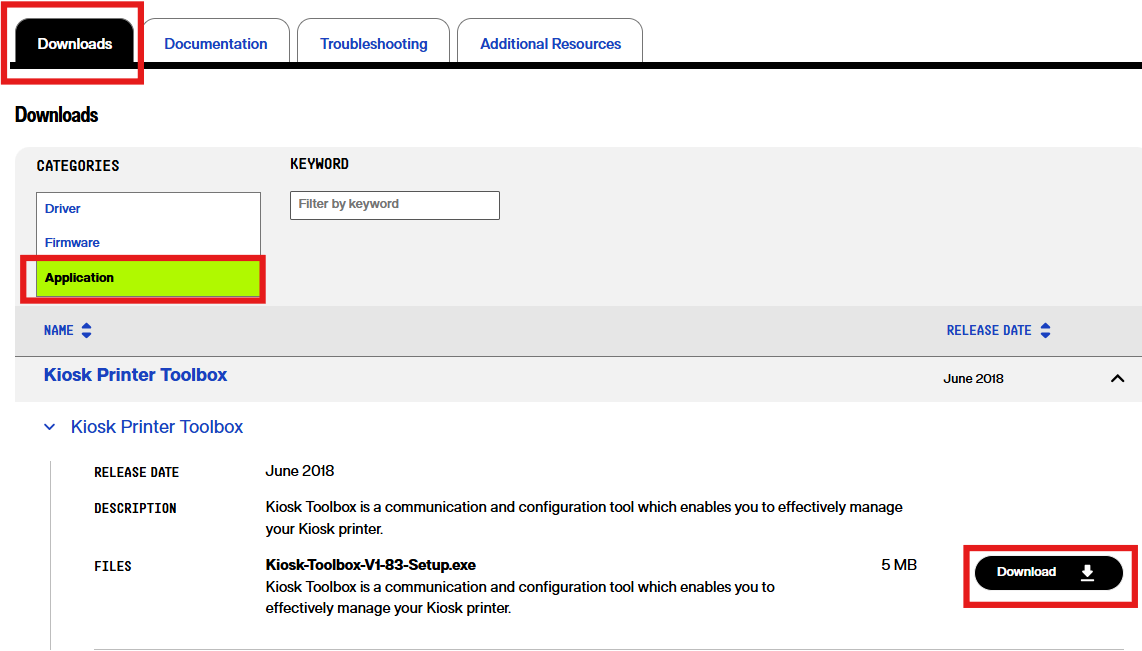The width and height of the screenshot is (1142, 651).
Task: Click the 5 MB file size
Action: (899, 565)
